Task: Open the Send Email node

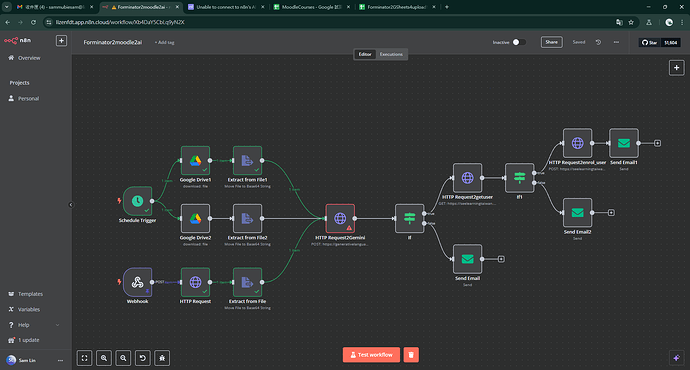Action: pyautogui.click(x=467, y=259)
